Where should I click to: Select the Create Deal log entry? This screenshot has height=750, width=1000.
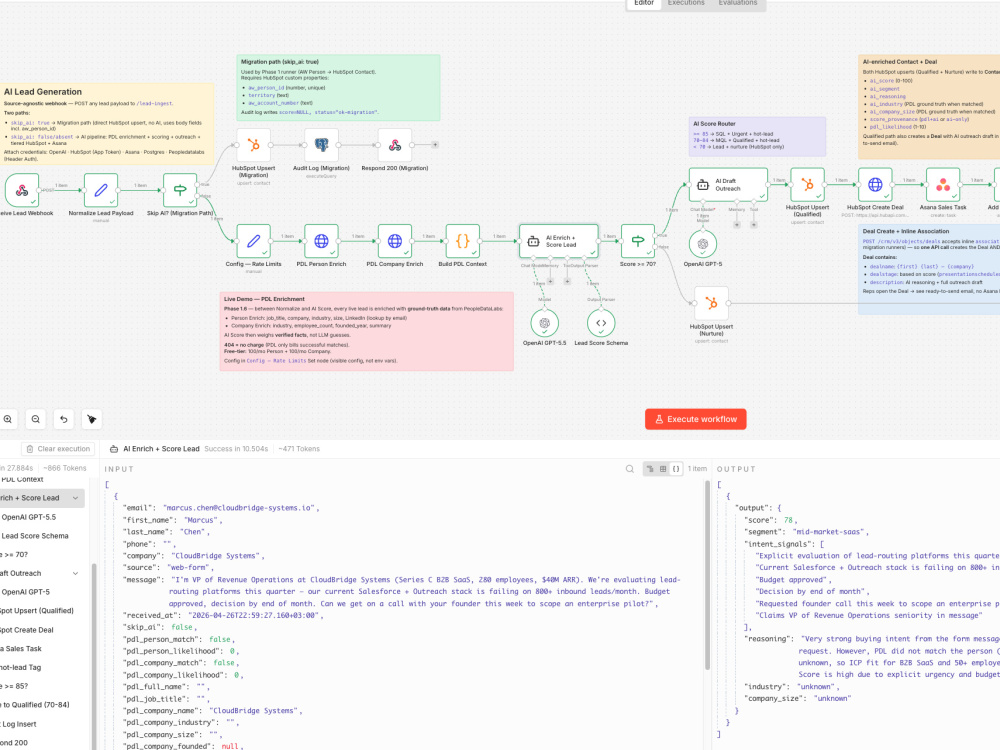coord(27,630)
